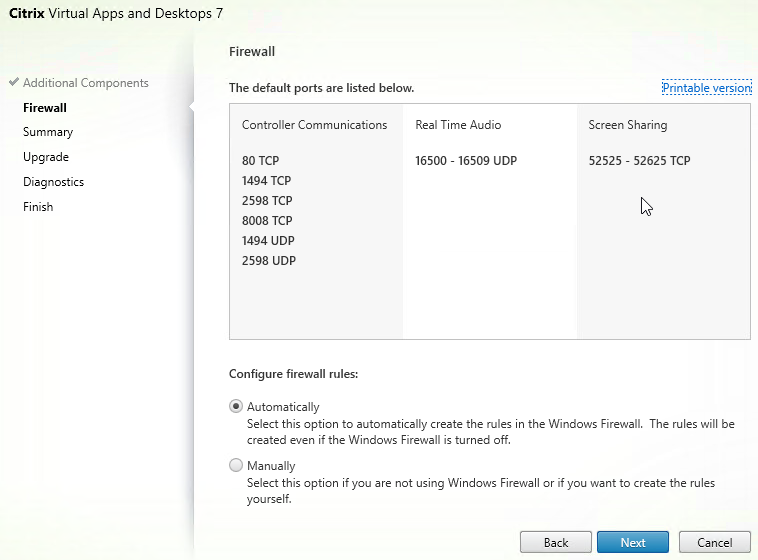The width and height of the screenshot is (758, 560).
Task: Click the 8008 TCP port entry
Action: click(267, 221)
